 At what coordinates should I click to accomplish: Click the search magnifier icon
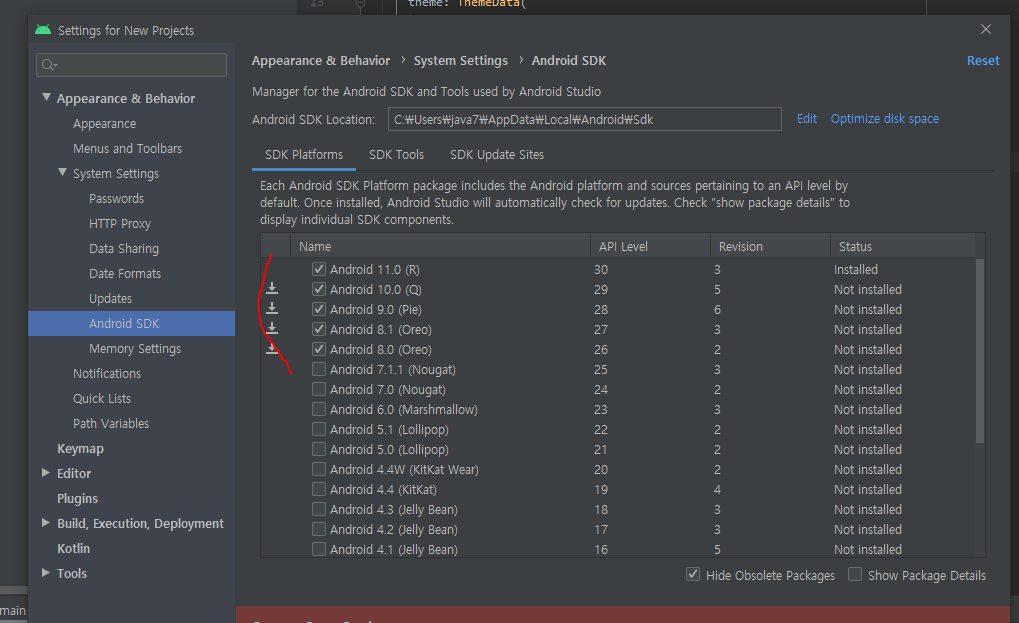pyautogui.click(x=49, y=65)
